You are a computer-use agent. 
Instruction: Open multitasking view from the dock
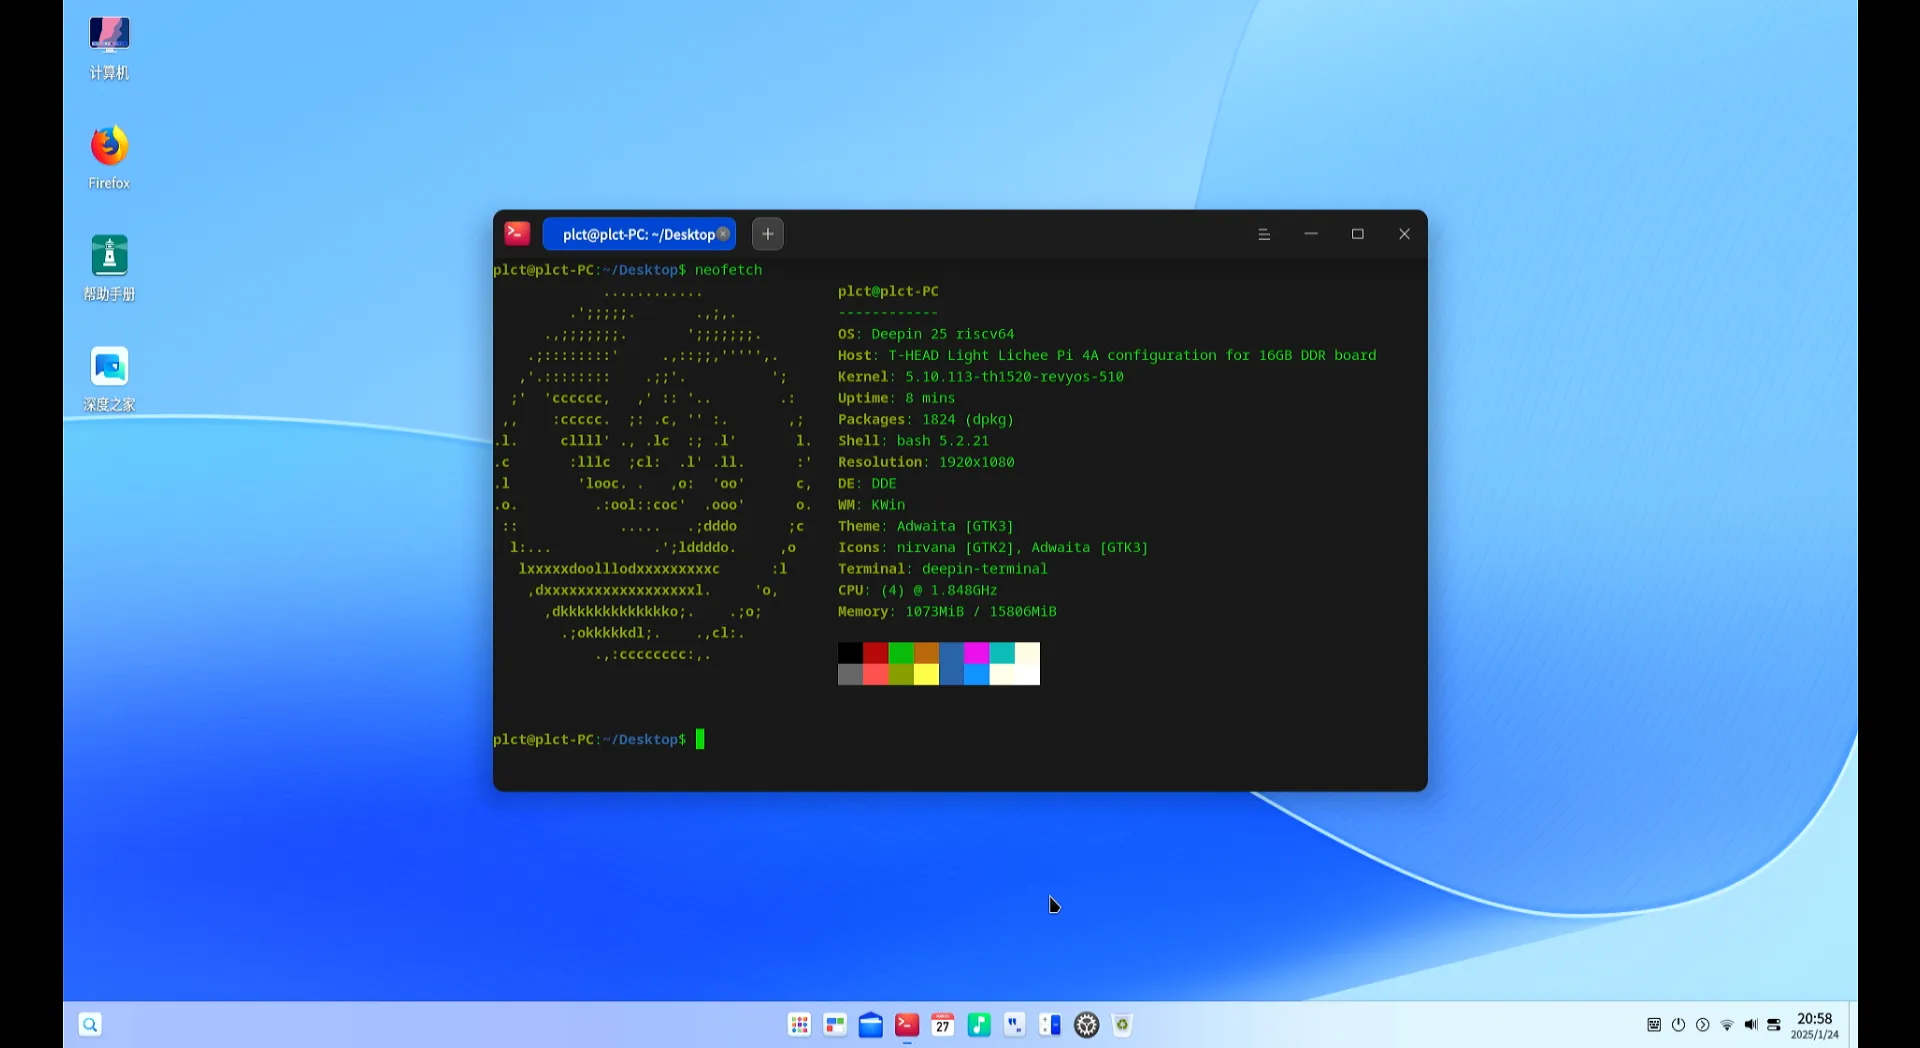tap(835, 1024)
